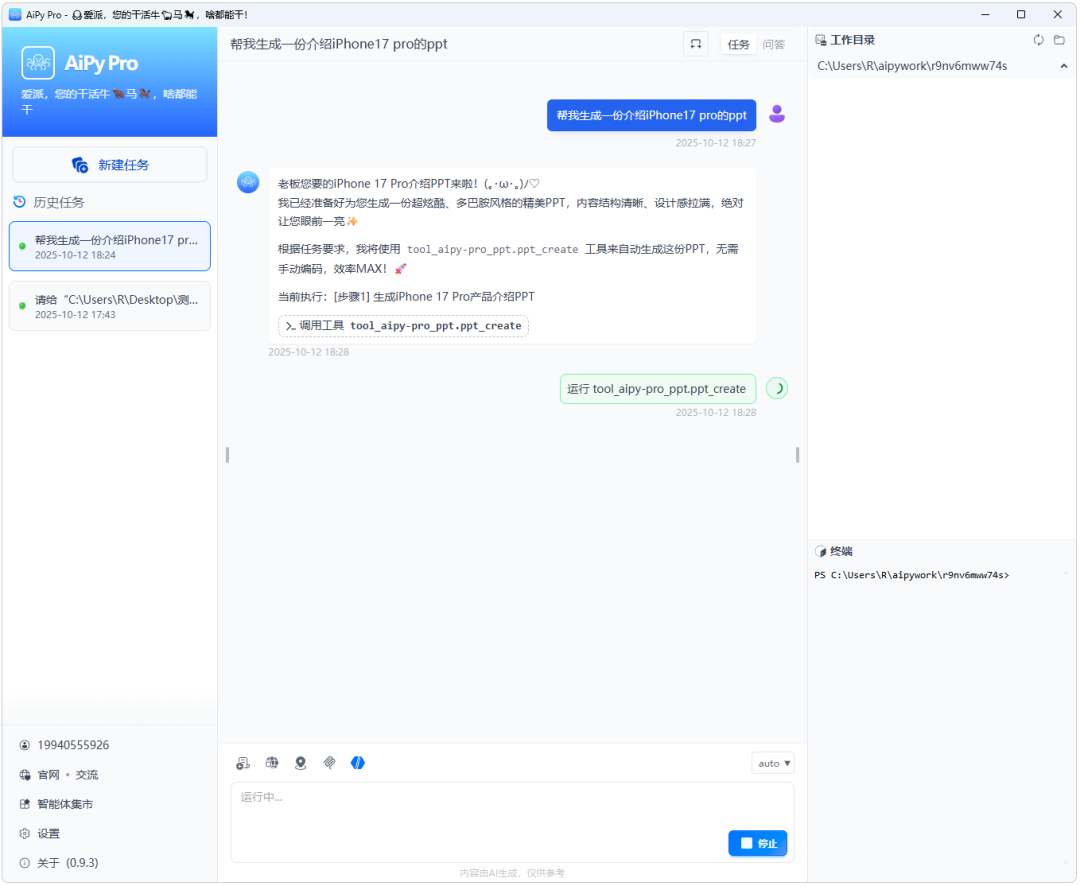Click the globe icon next to 官网
The height and width of the screenshot is (886, 1080).
[x=25, y=774]
